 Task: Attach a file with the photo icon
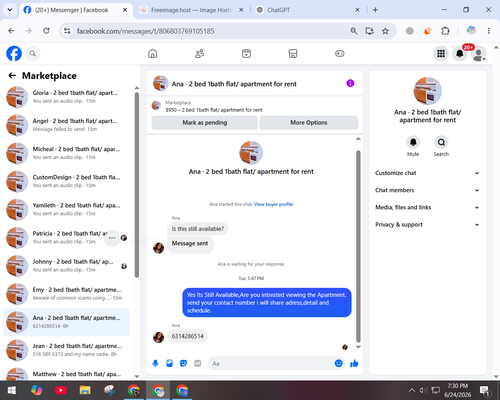(x=169, y=363)
